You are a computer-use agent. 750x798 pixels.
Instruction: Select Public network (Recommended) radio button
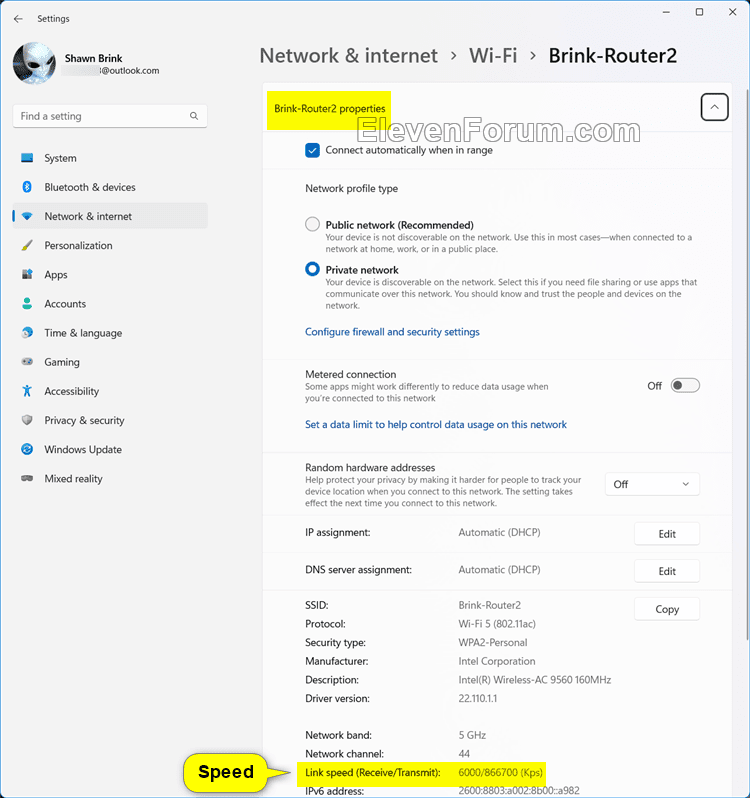click(312, 224)
